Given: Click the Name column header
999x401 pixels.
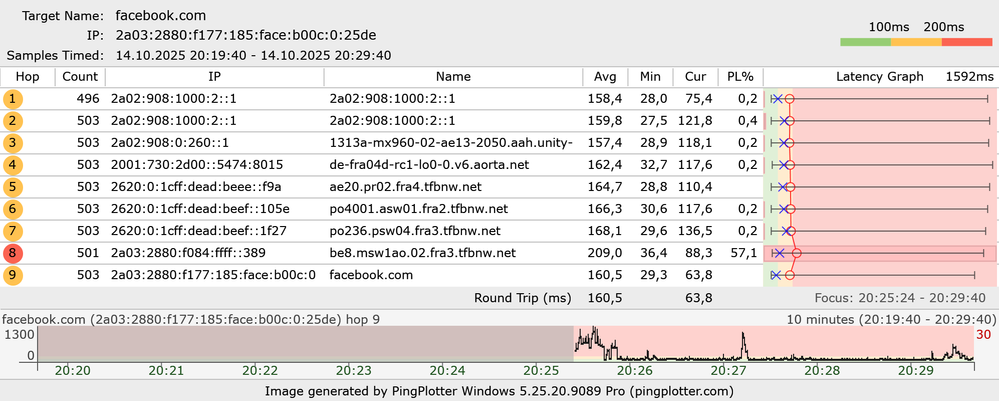Looking at the screenshot, I should [x=453, y=77].
